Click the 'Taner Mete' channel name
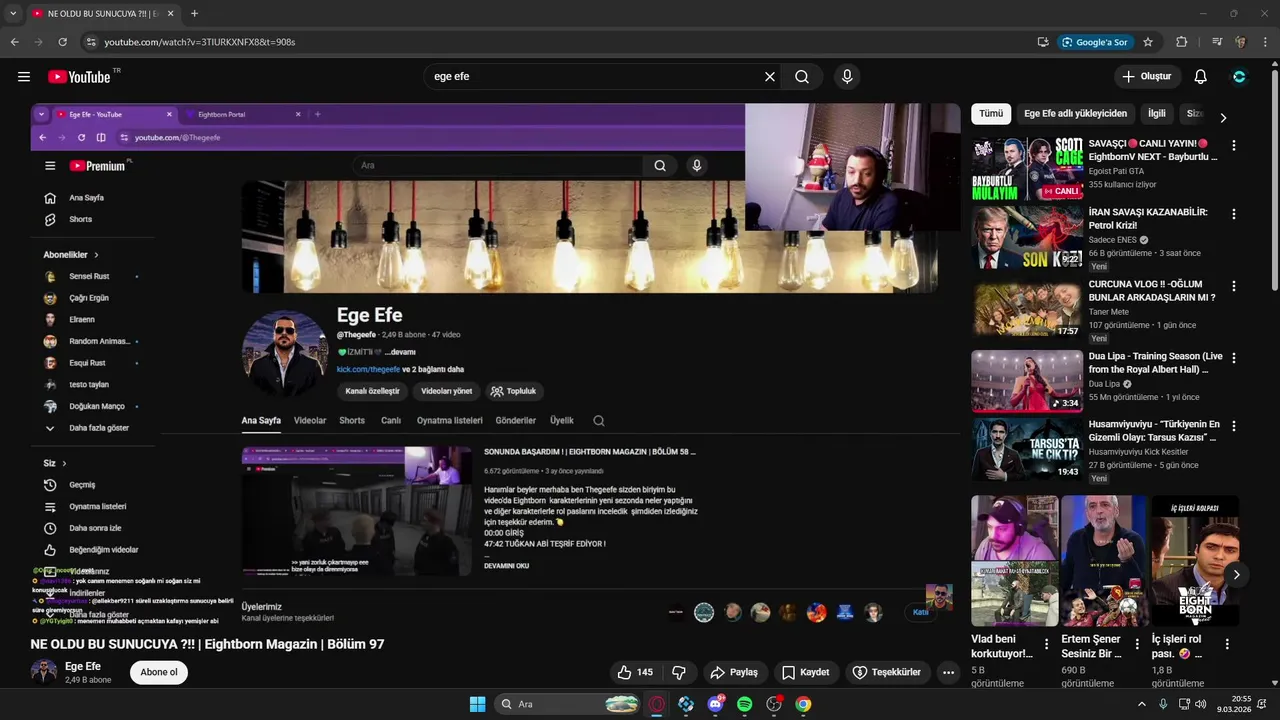Image resolution: width=1280 pixels, height=720 pixels. coord(1108,312)
